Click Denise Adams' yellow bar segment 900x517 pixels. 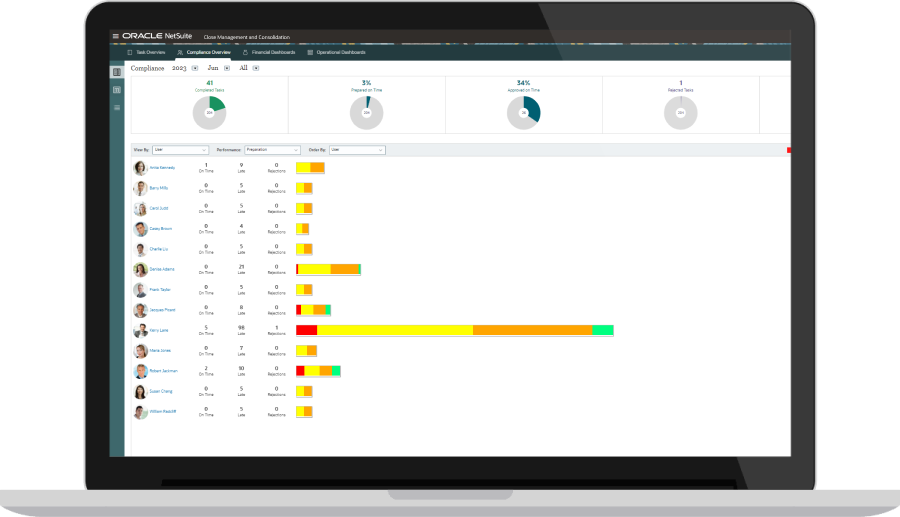click(x=315, y=269)
